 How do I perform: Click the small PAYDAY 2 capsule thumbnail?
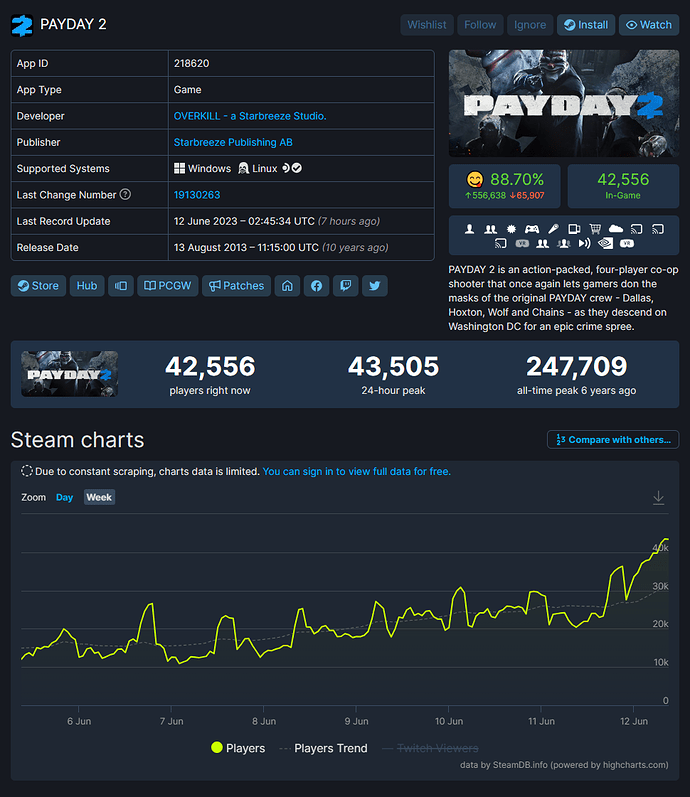click(70, 374)
